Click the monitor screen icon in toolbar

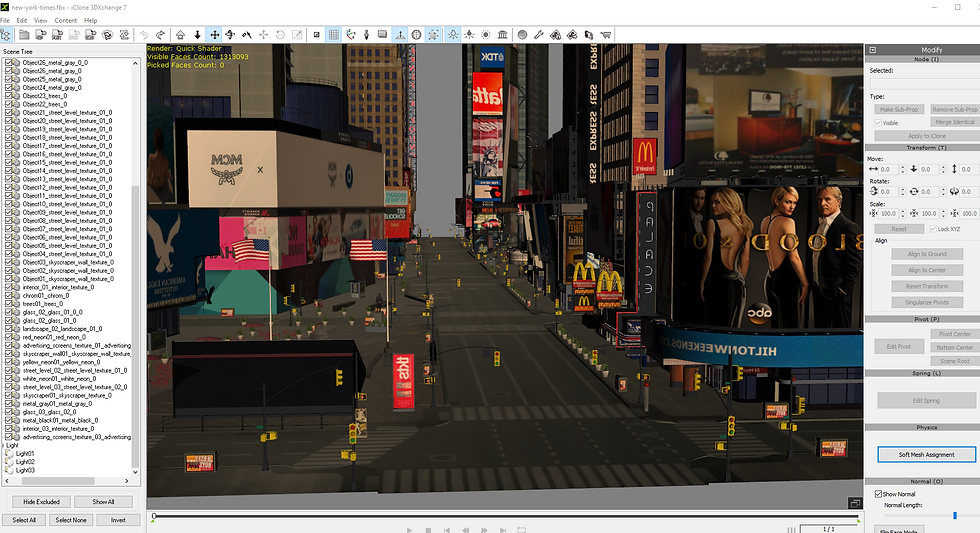(382, 35)
